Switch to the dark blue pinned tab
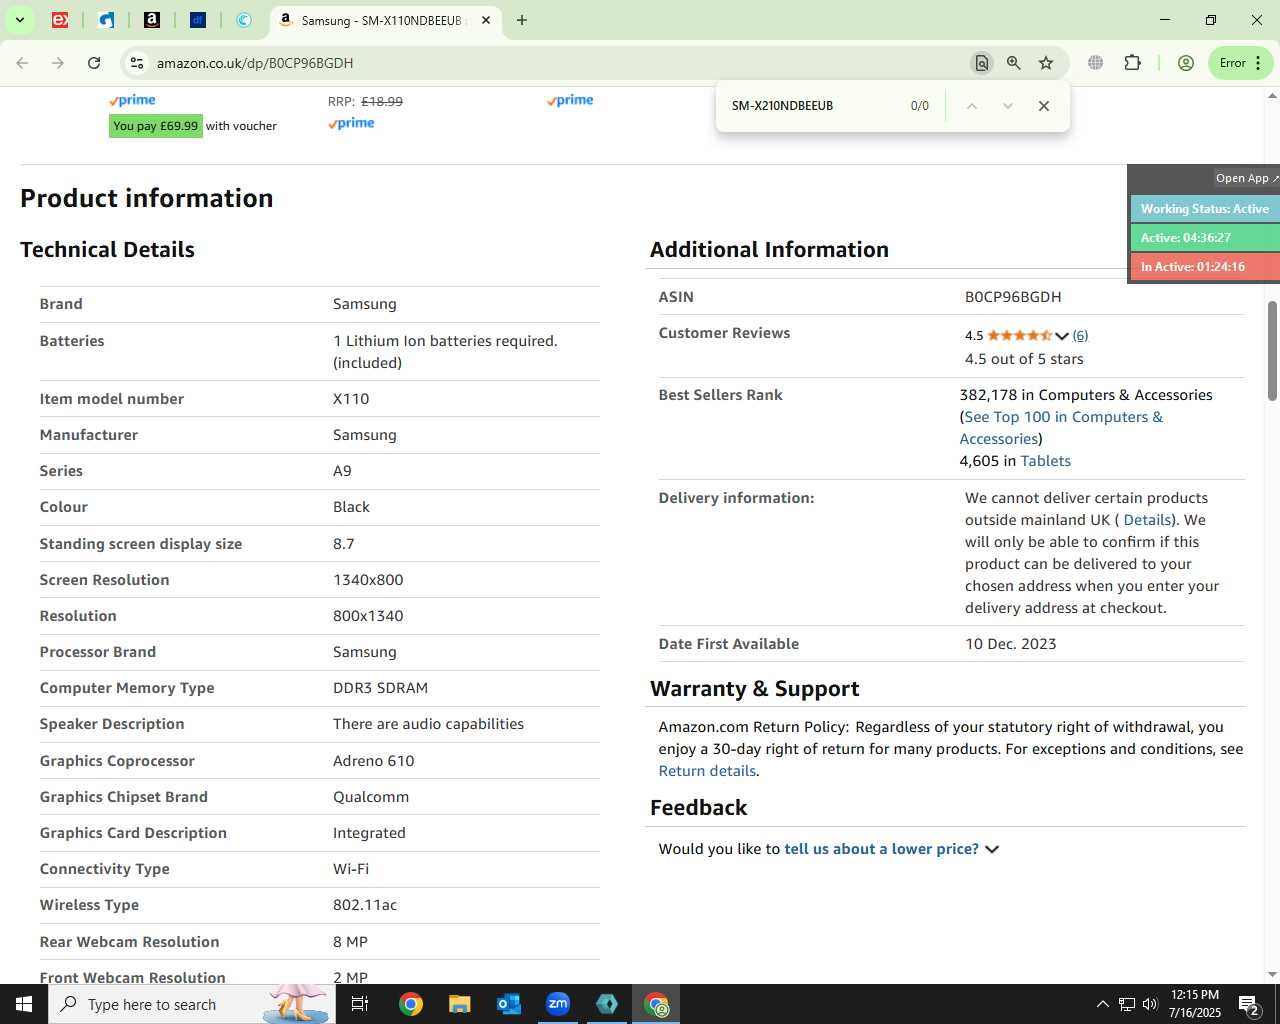The height and width of the screenshot is (1024, 1280). (198, 20)
